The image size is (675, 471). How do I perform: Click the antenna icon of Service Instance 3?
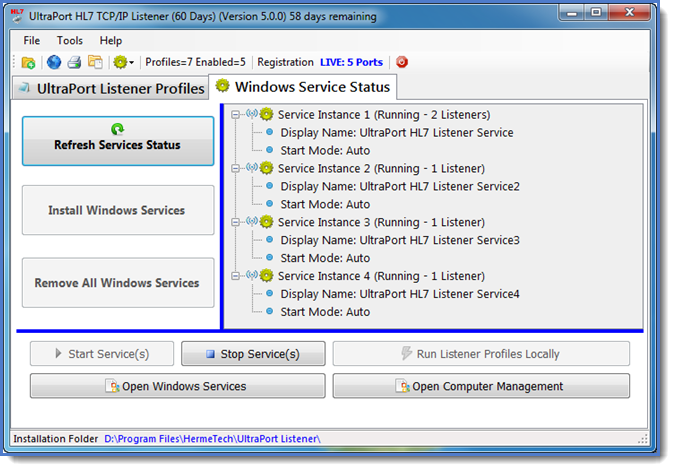pos(252,221)
